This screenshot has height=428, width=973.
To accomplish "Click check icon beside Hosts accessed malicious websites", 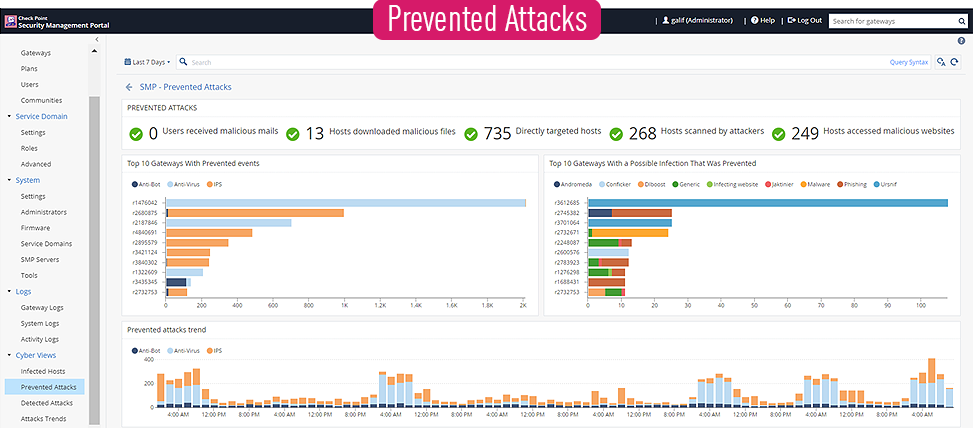I will click(779, 134).
